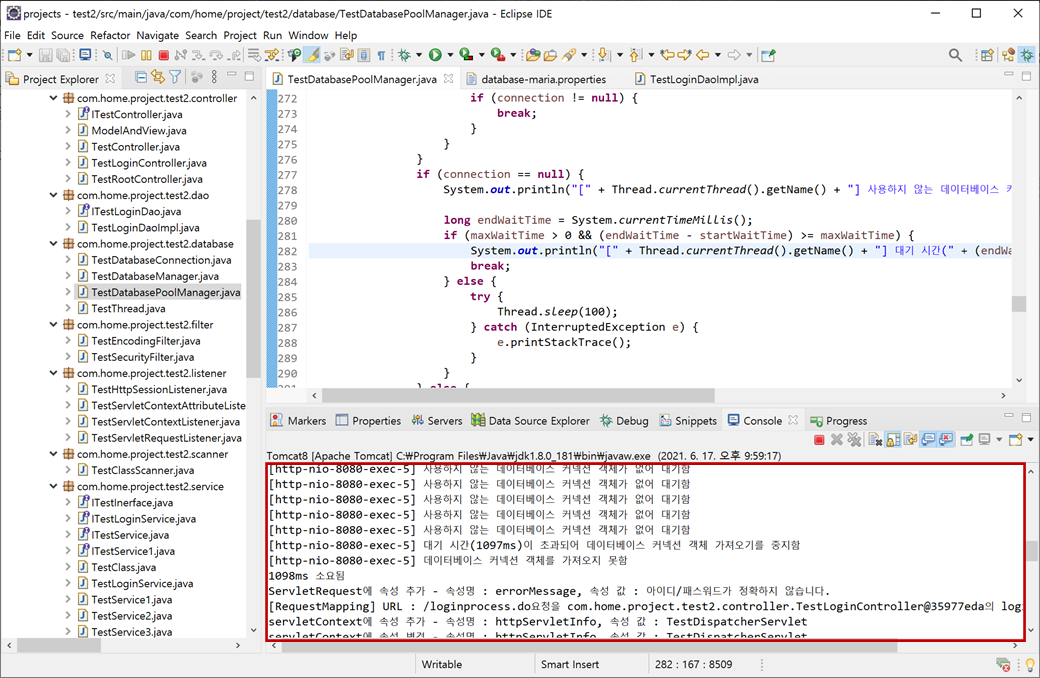Click Back navigation arrow icon
The height and width of the screenshot is (678, 1040).
(702, 55)
